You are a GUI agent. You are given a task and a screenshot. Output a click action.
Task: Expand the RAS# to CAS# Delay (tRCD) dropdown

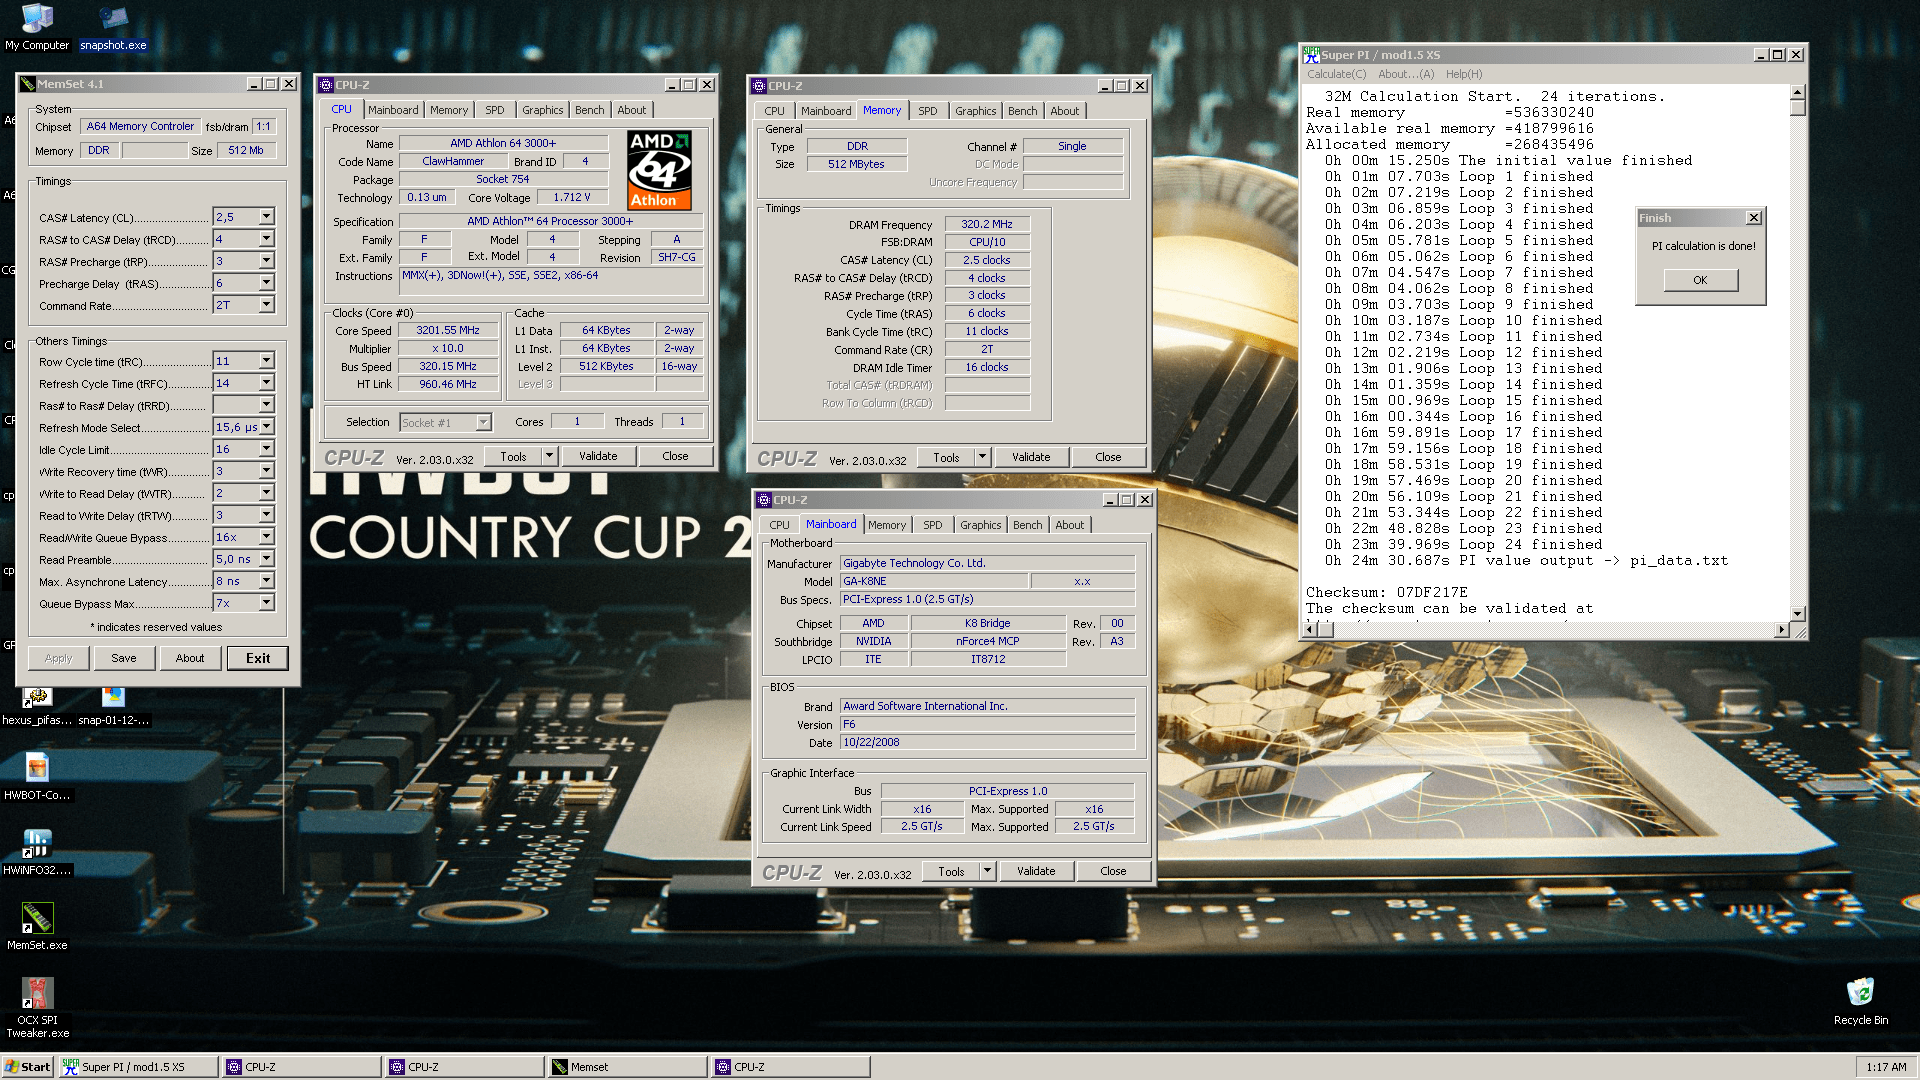267,239
